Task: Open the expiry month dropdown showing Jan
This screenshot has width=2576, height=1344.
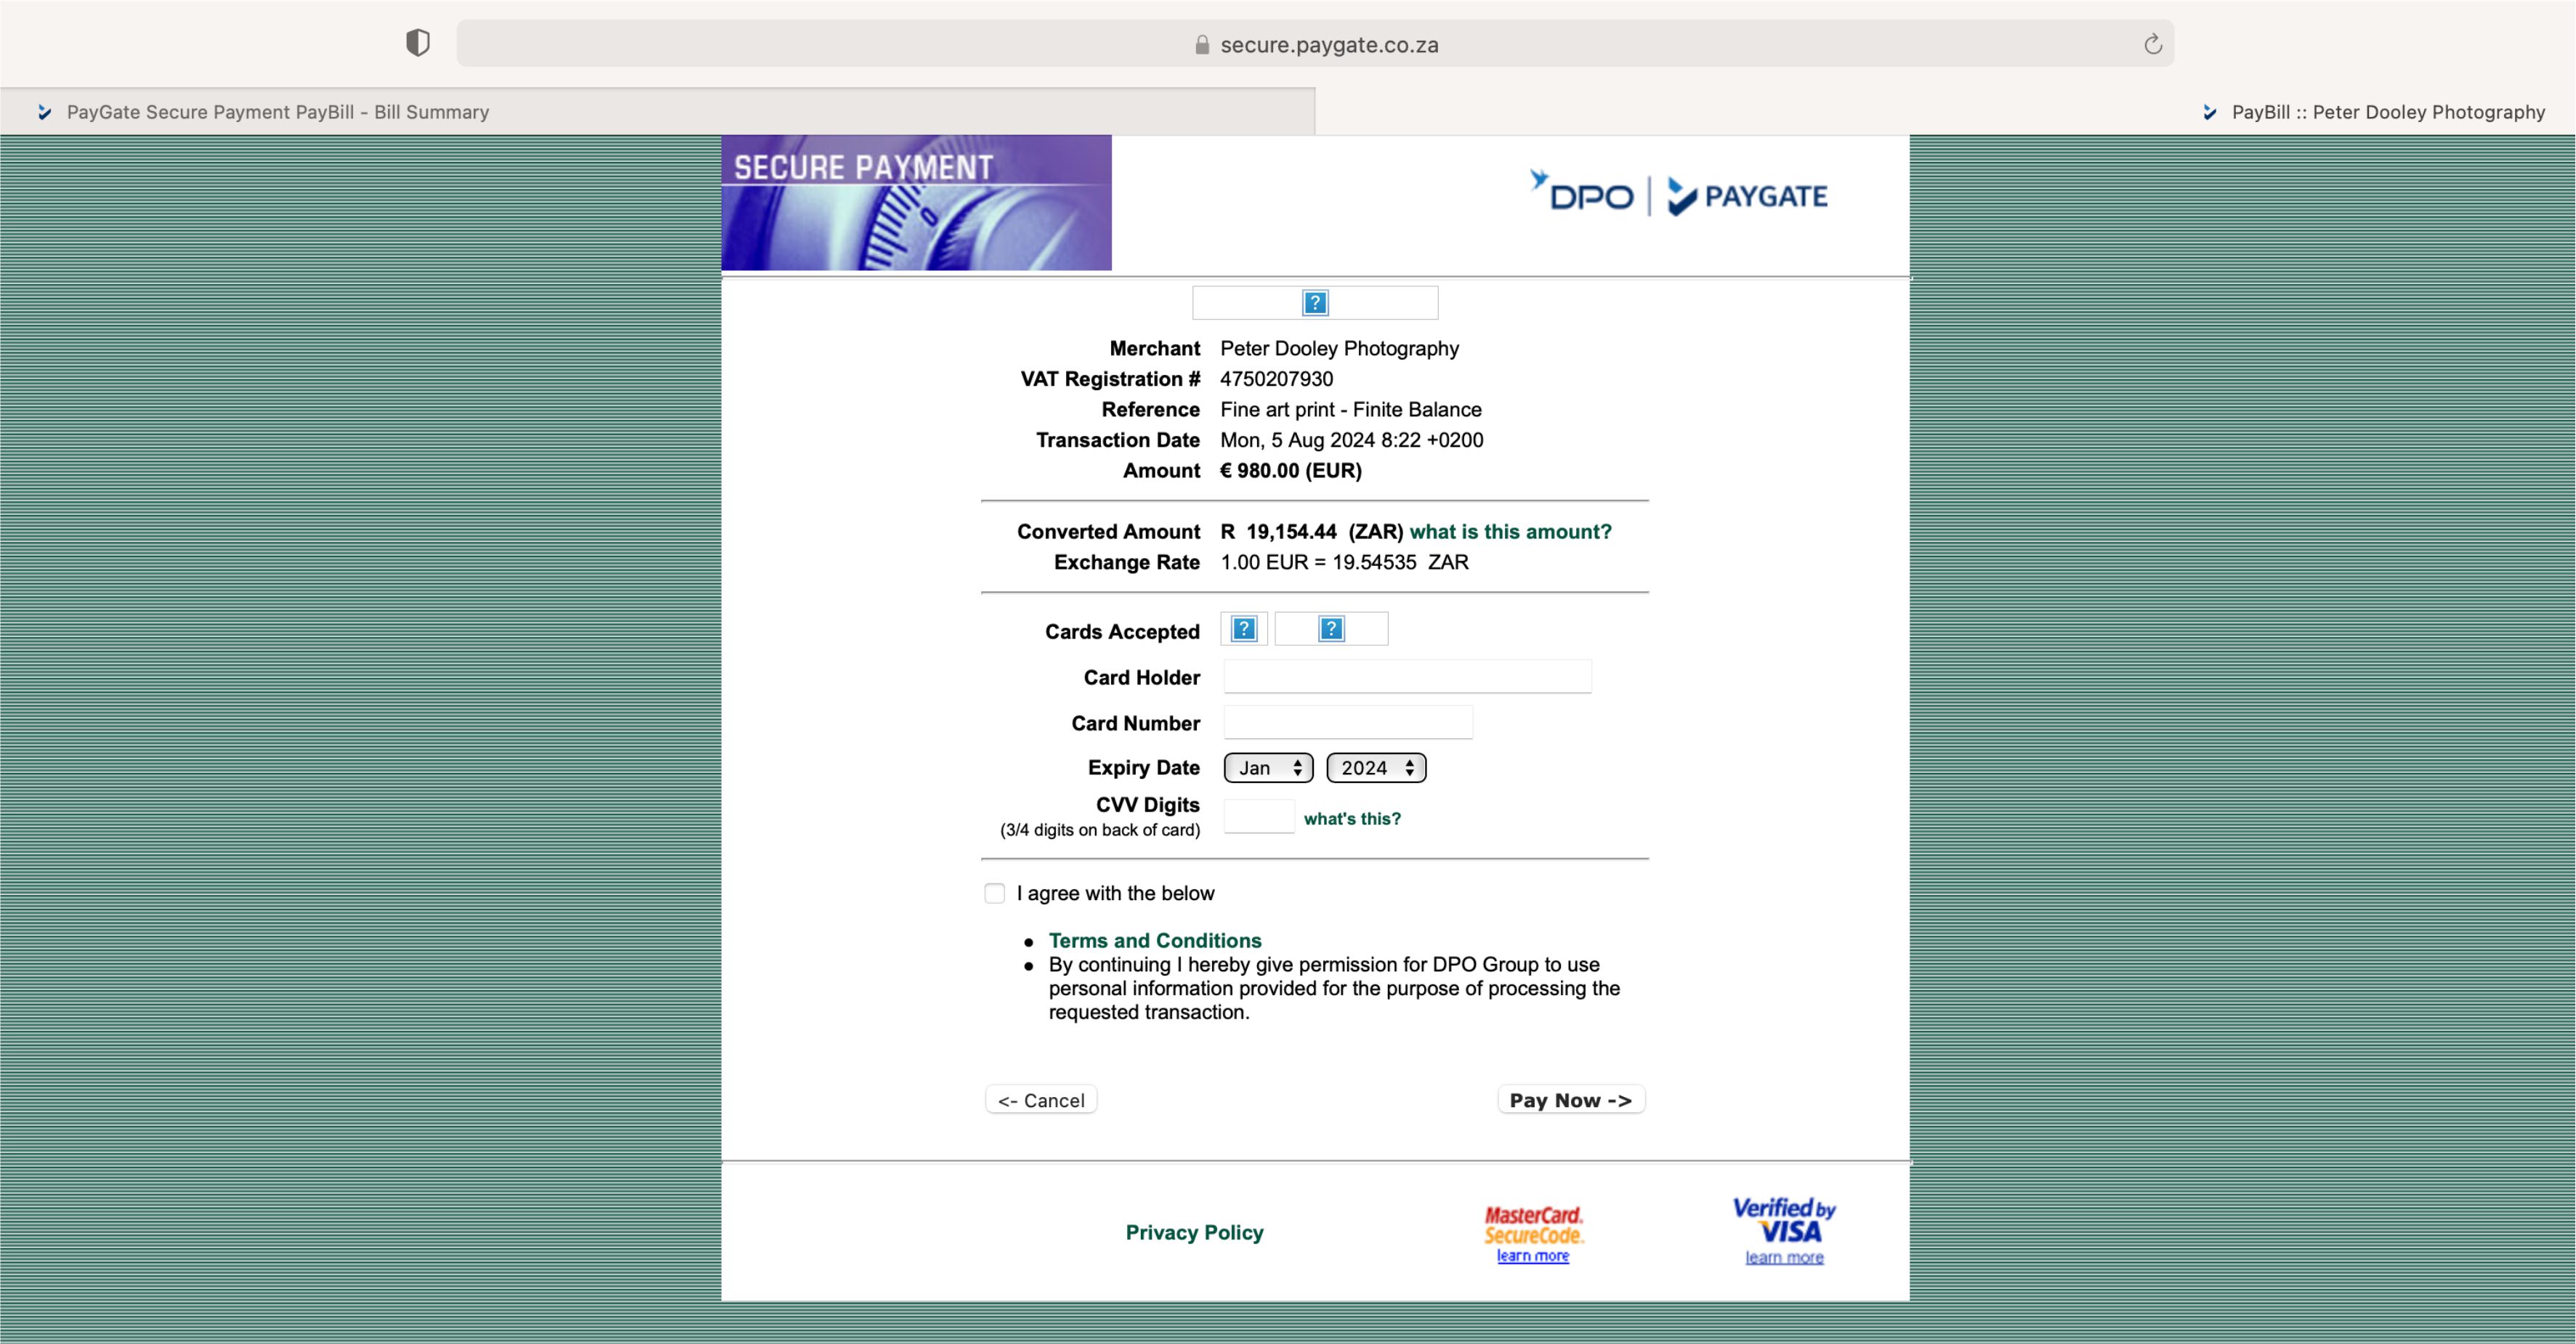Action: click(1268, 768)
